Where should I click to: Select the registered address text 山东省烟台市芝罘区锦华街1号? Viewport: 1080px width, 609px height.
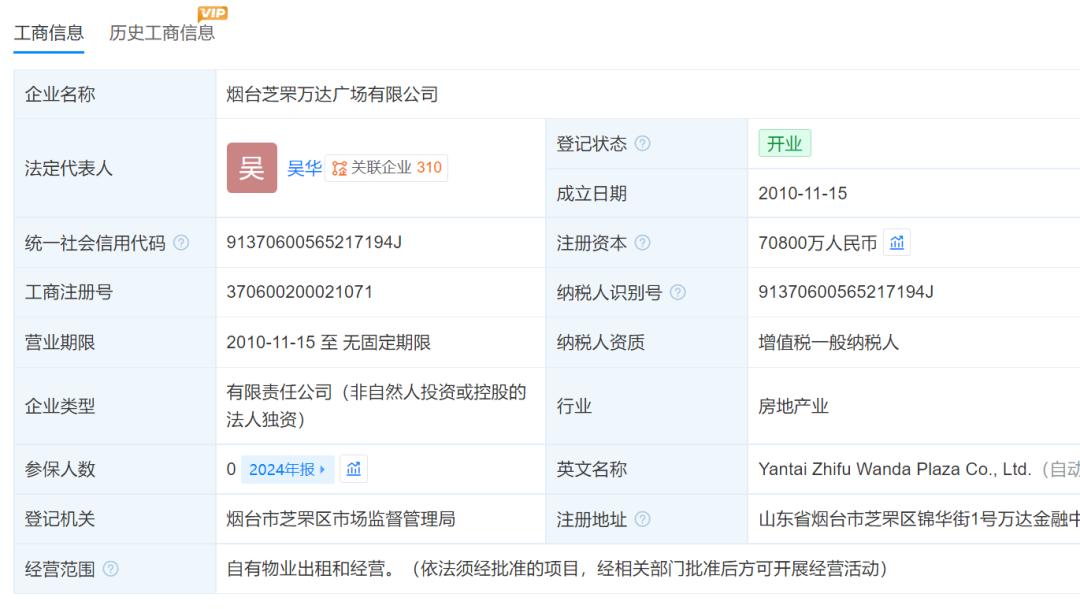click(x=878, y=519)
